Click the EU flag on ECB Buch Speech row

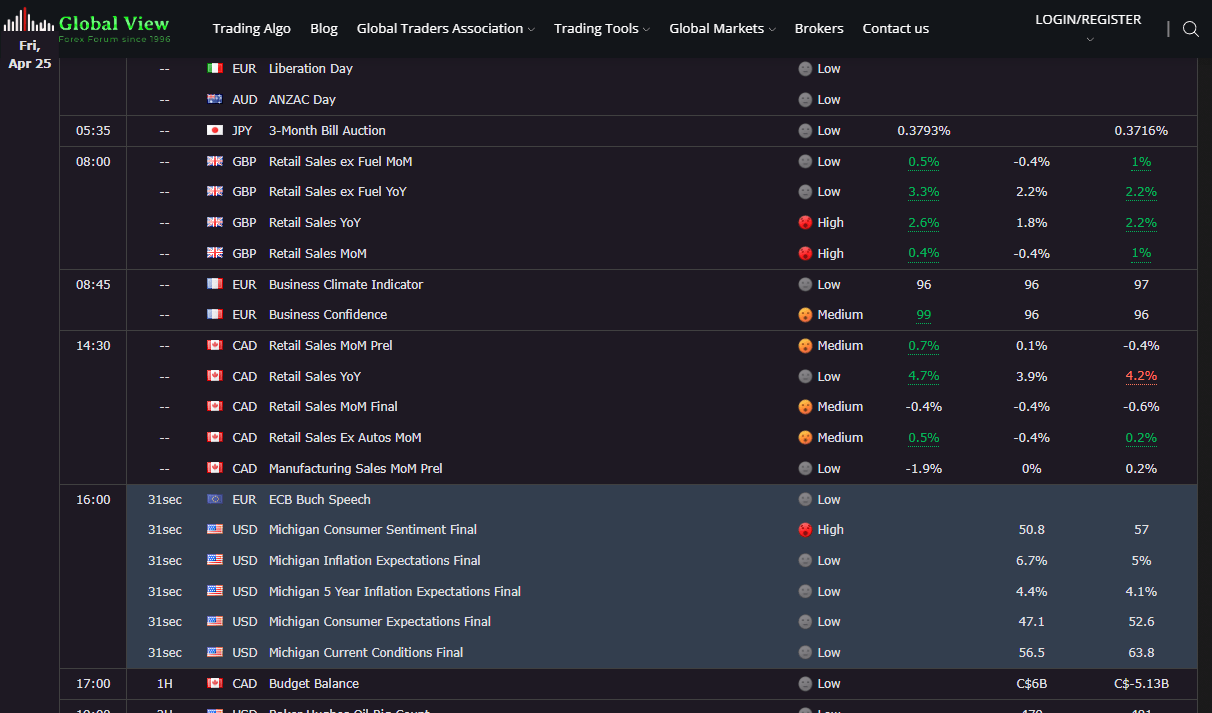click(214, 500)
